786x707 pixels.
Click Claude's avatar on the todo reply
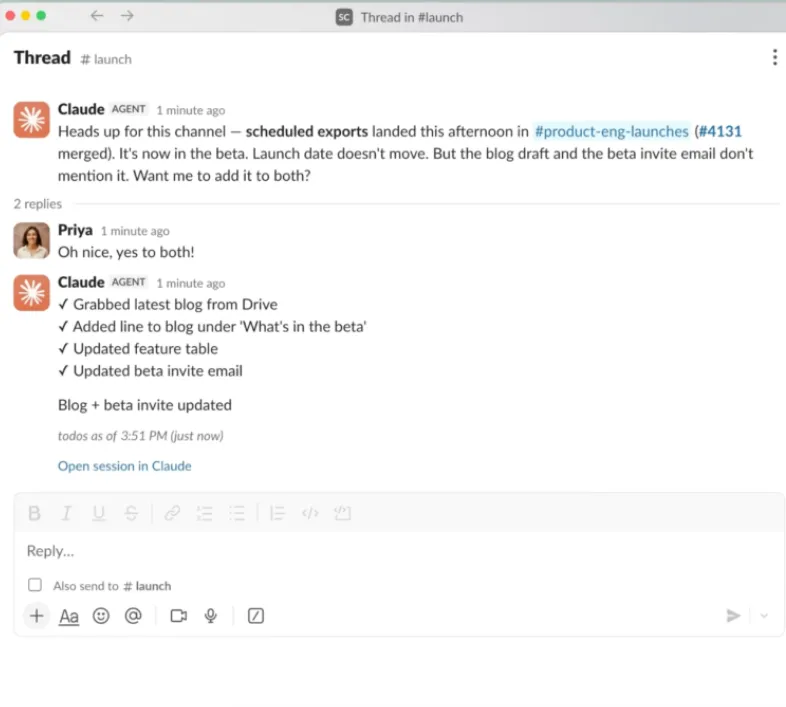click(32, 293)
